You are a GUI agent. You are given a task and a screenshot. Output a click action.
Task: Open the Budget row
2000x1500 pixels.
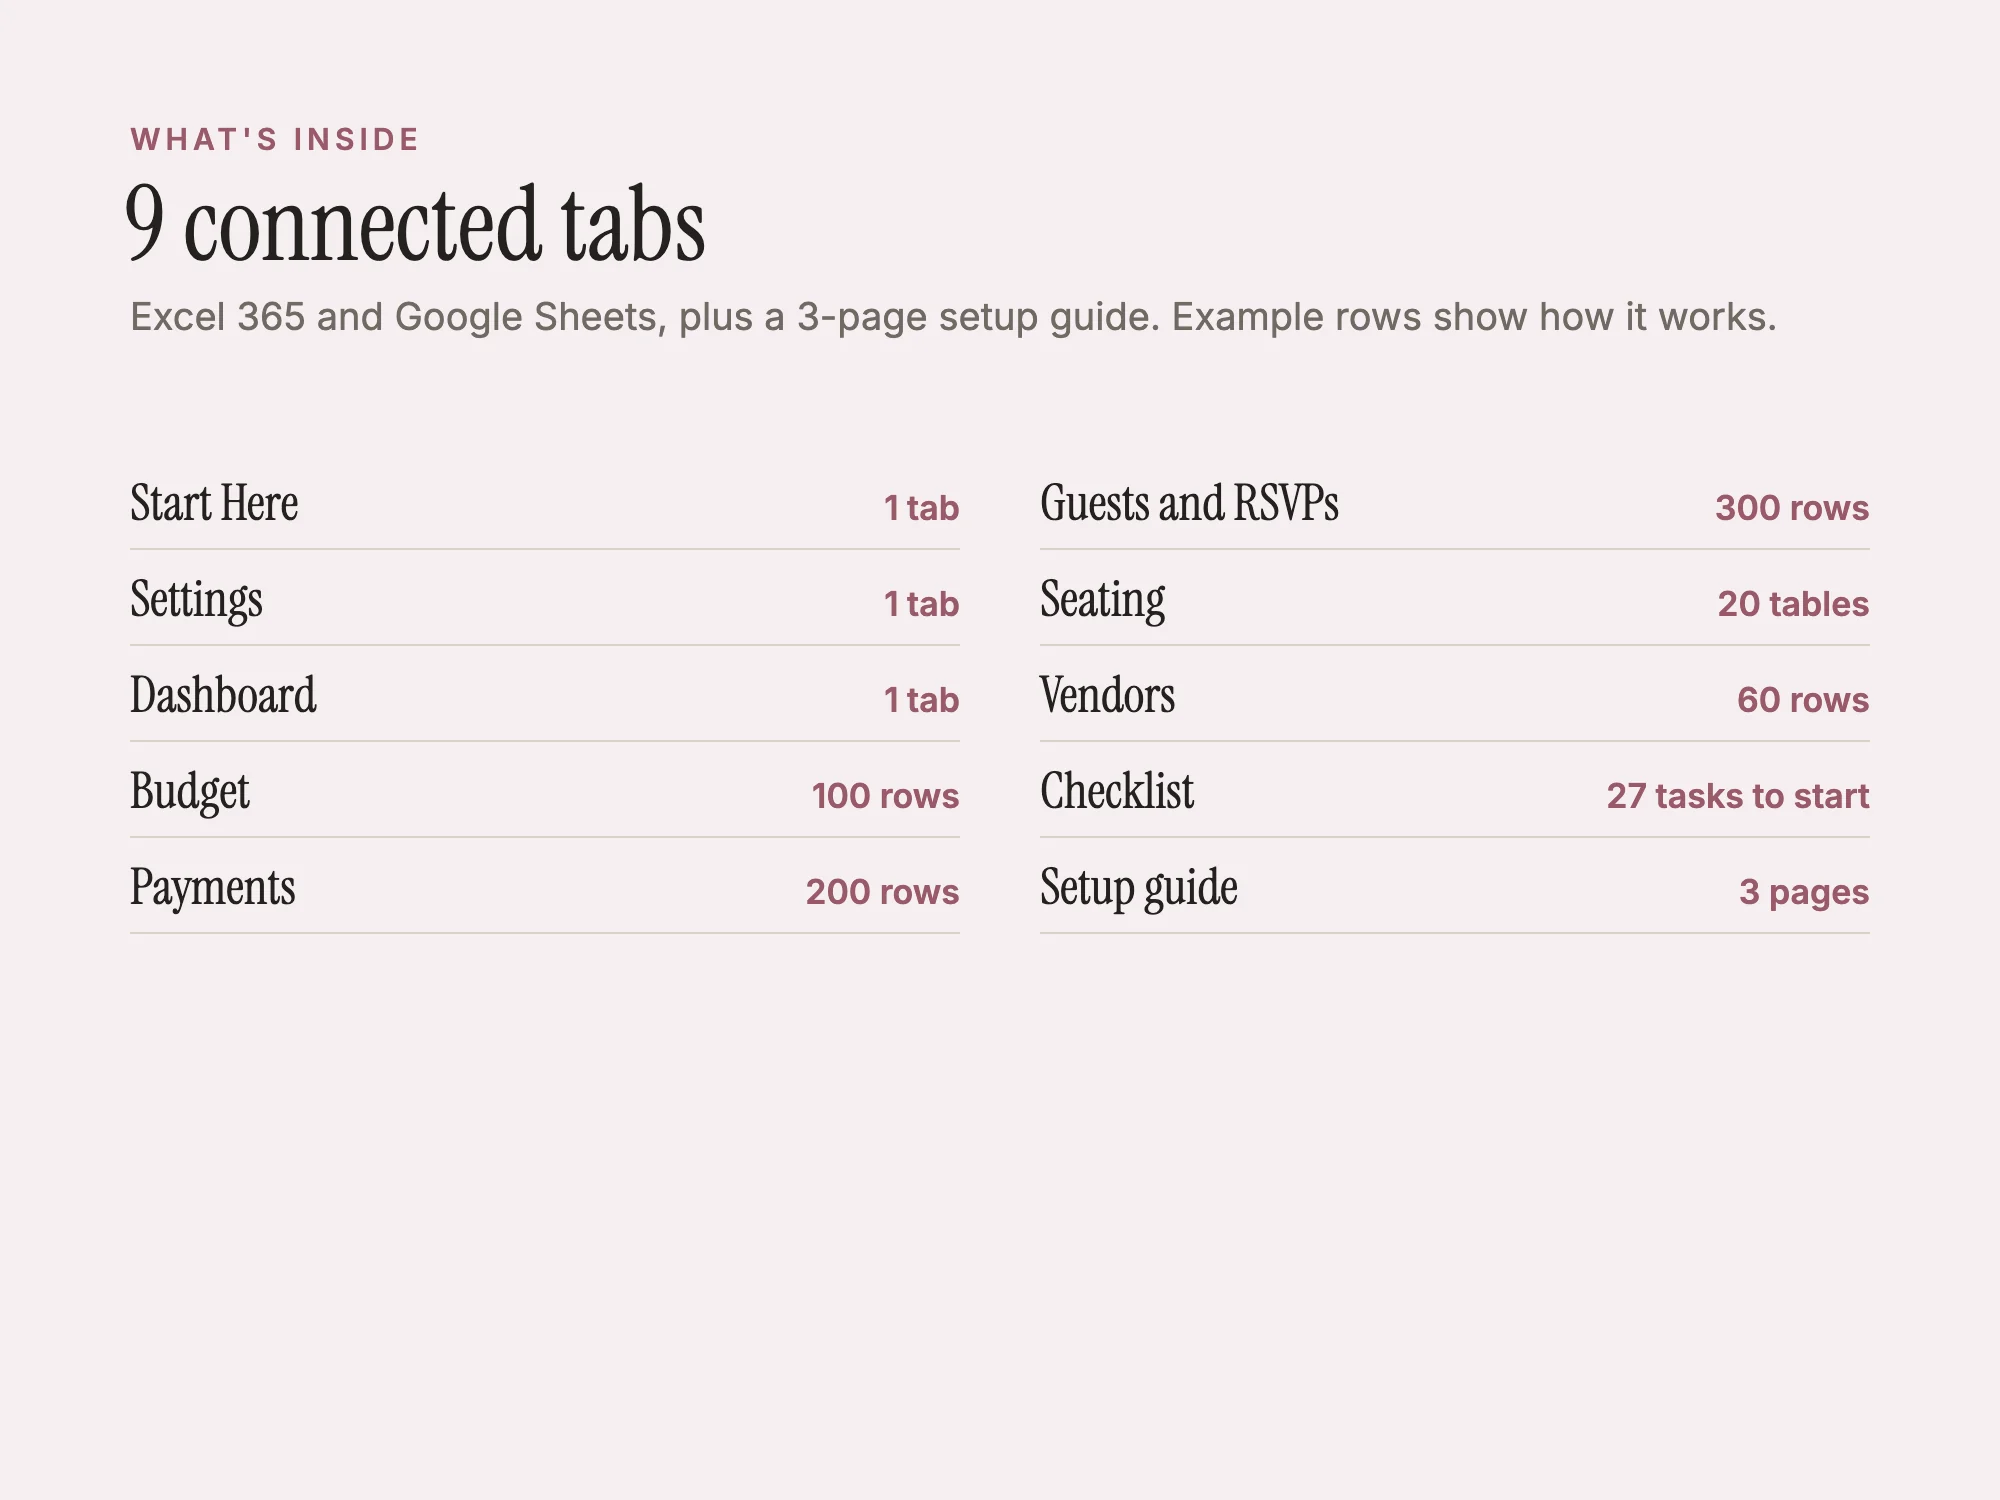point(545,790)
